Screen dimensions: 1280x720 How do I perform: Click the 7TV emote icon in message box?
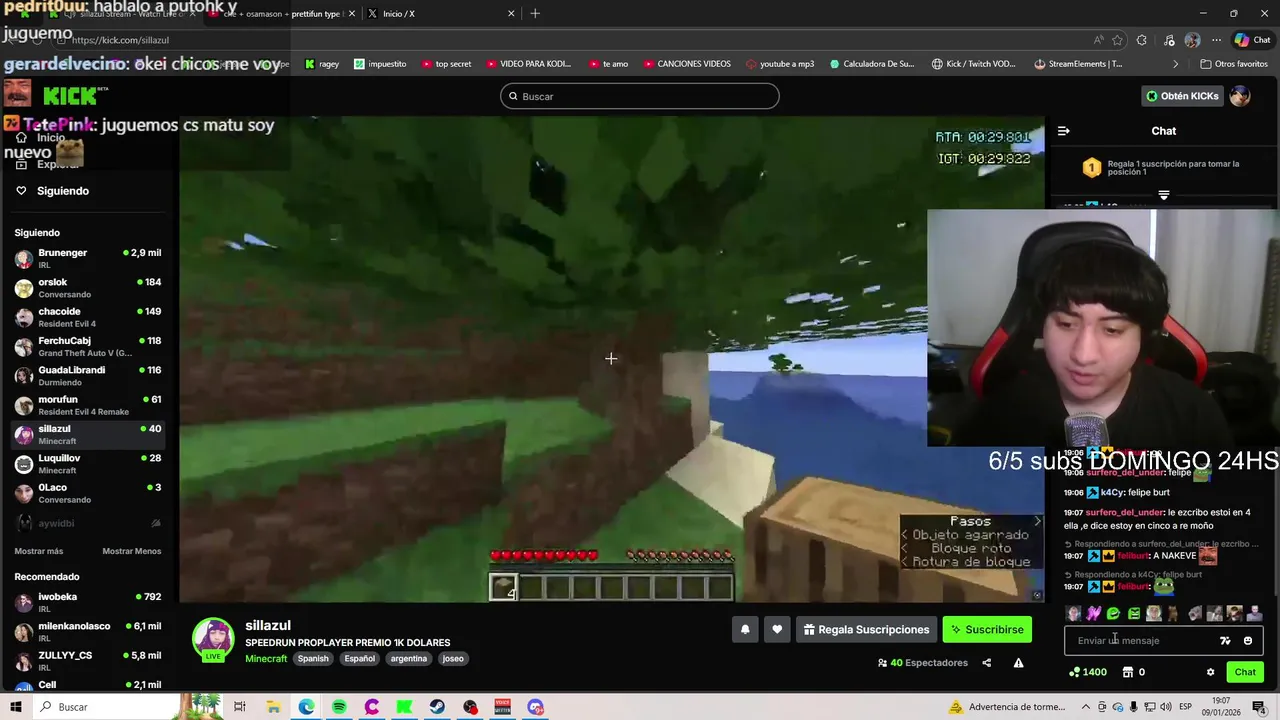(x=1225, y=641)
